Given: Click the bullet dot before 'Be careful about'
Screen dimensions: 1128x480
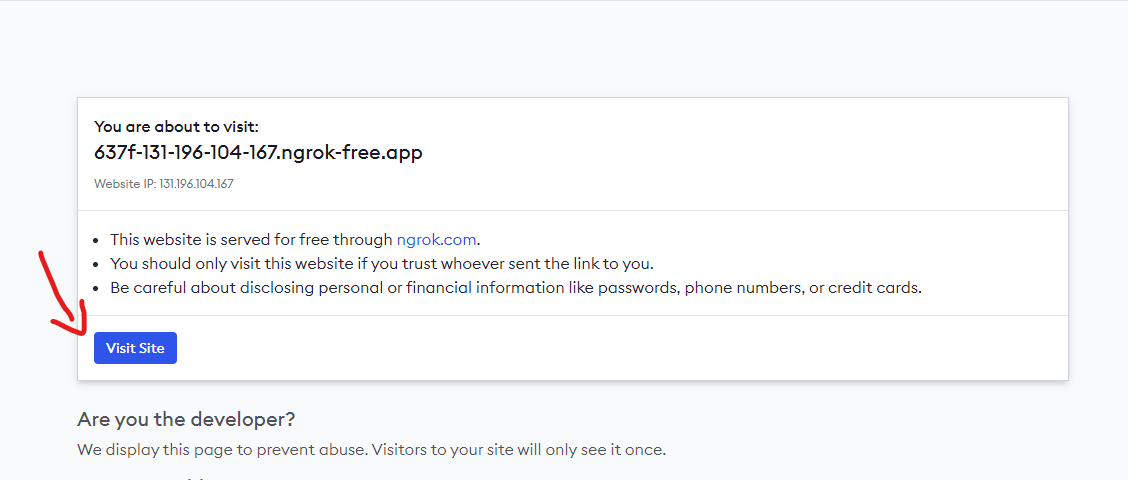Looking at the screenshot, I should pos(98,289).
